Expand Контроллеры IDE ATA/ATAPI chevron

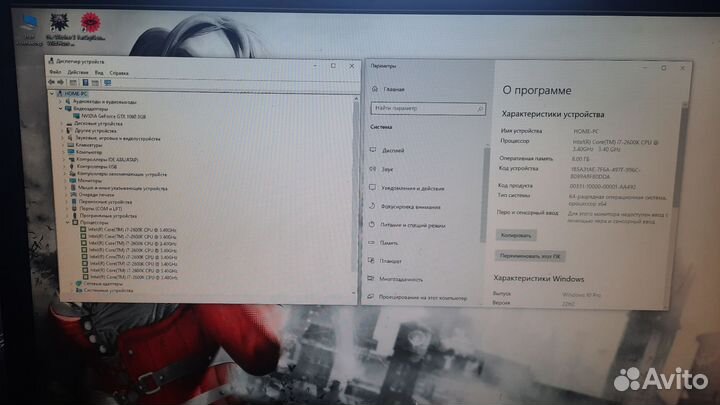(64, 159)
